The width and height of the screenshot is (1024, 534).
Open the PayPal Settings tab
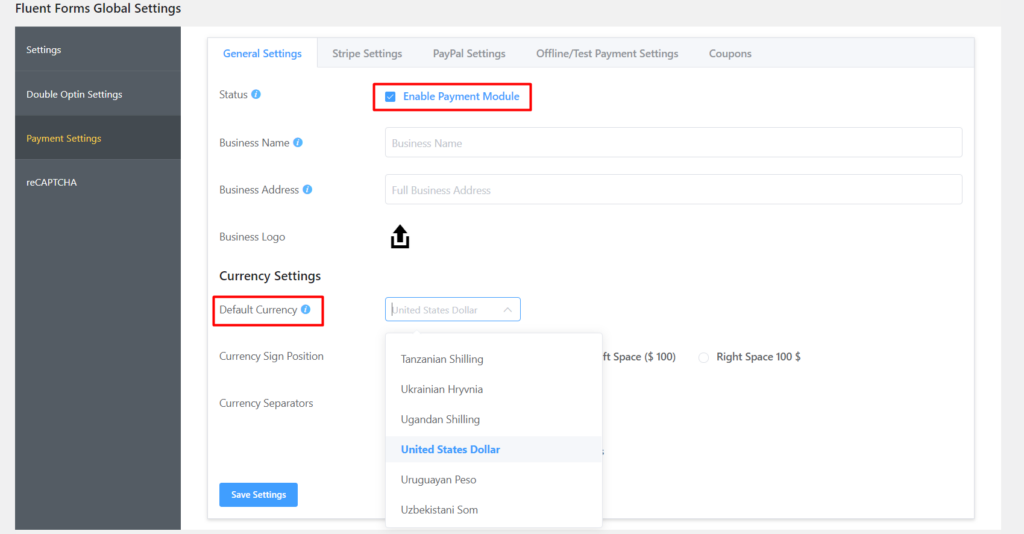coord(469,54)
